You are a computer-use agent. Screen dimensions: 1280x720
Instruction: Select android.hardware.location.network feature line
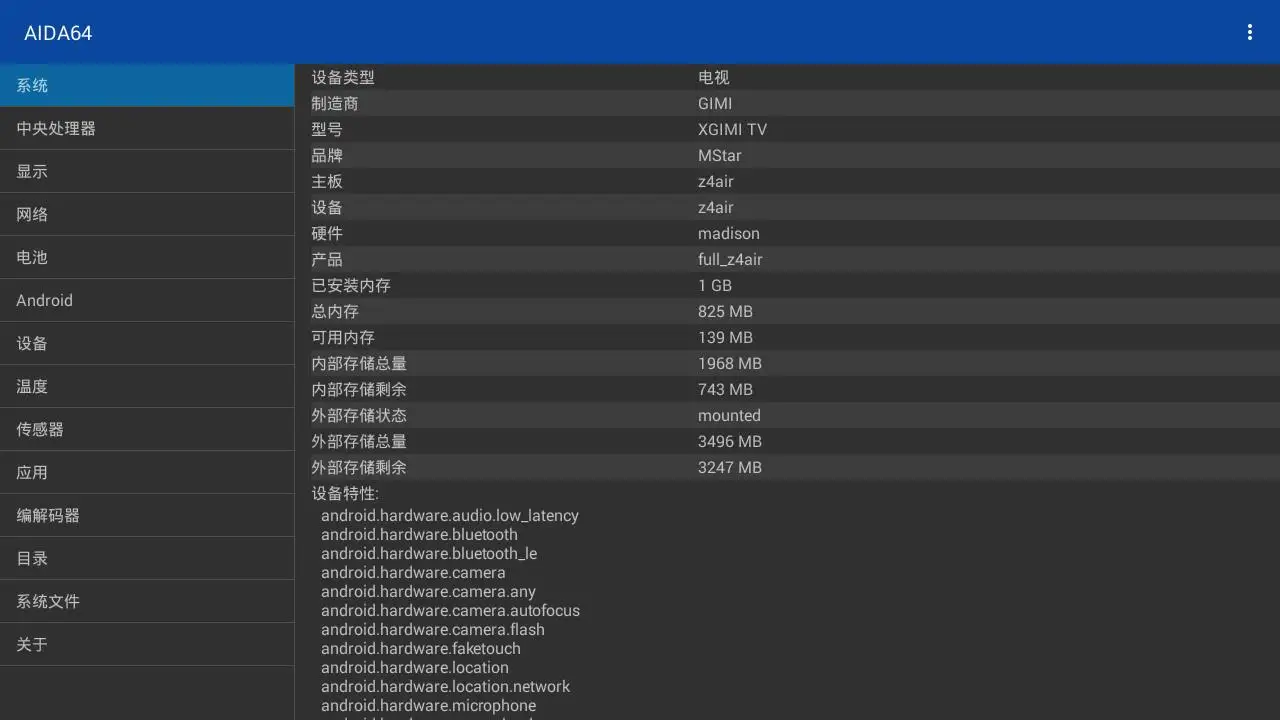point(445,687)
